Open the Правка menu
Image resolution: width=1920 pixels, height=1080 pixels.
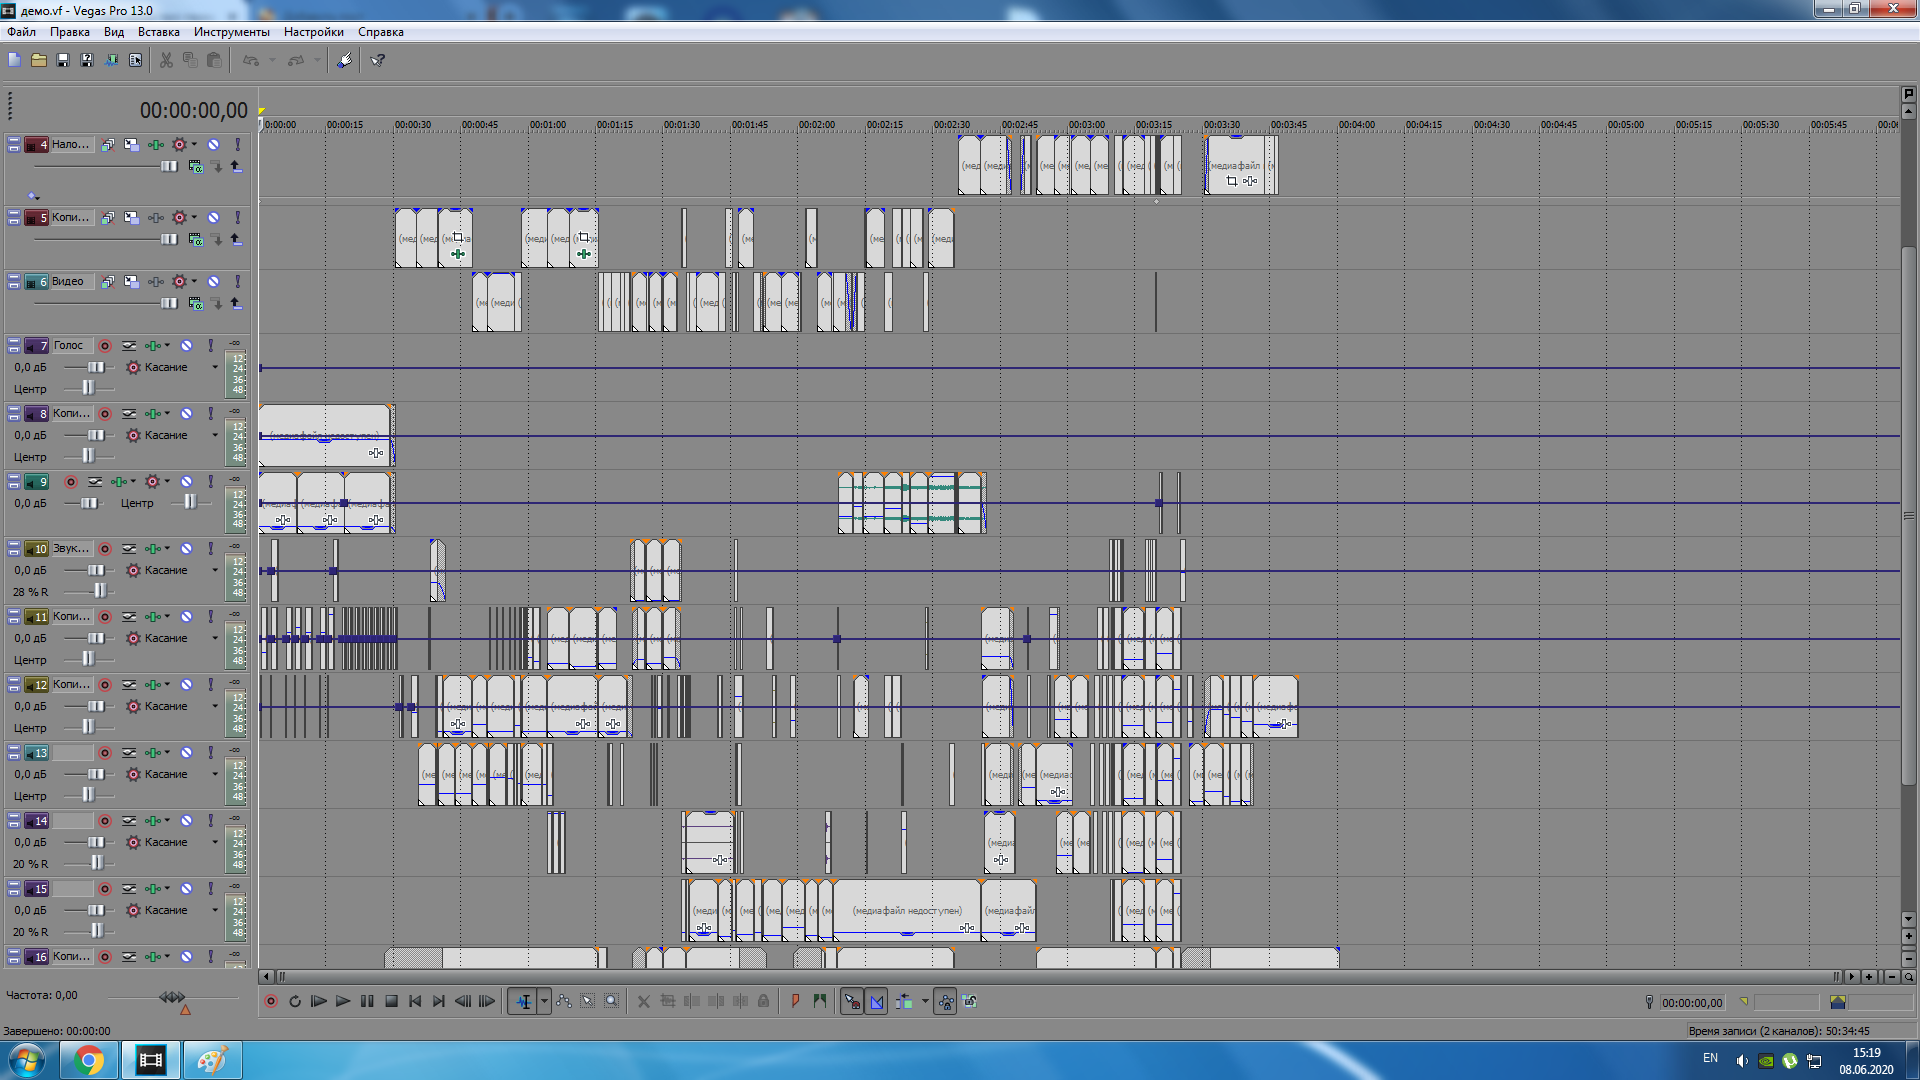point(70,32)
